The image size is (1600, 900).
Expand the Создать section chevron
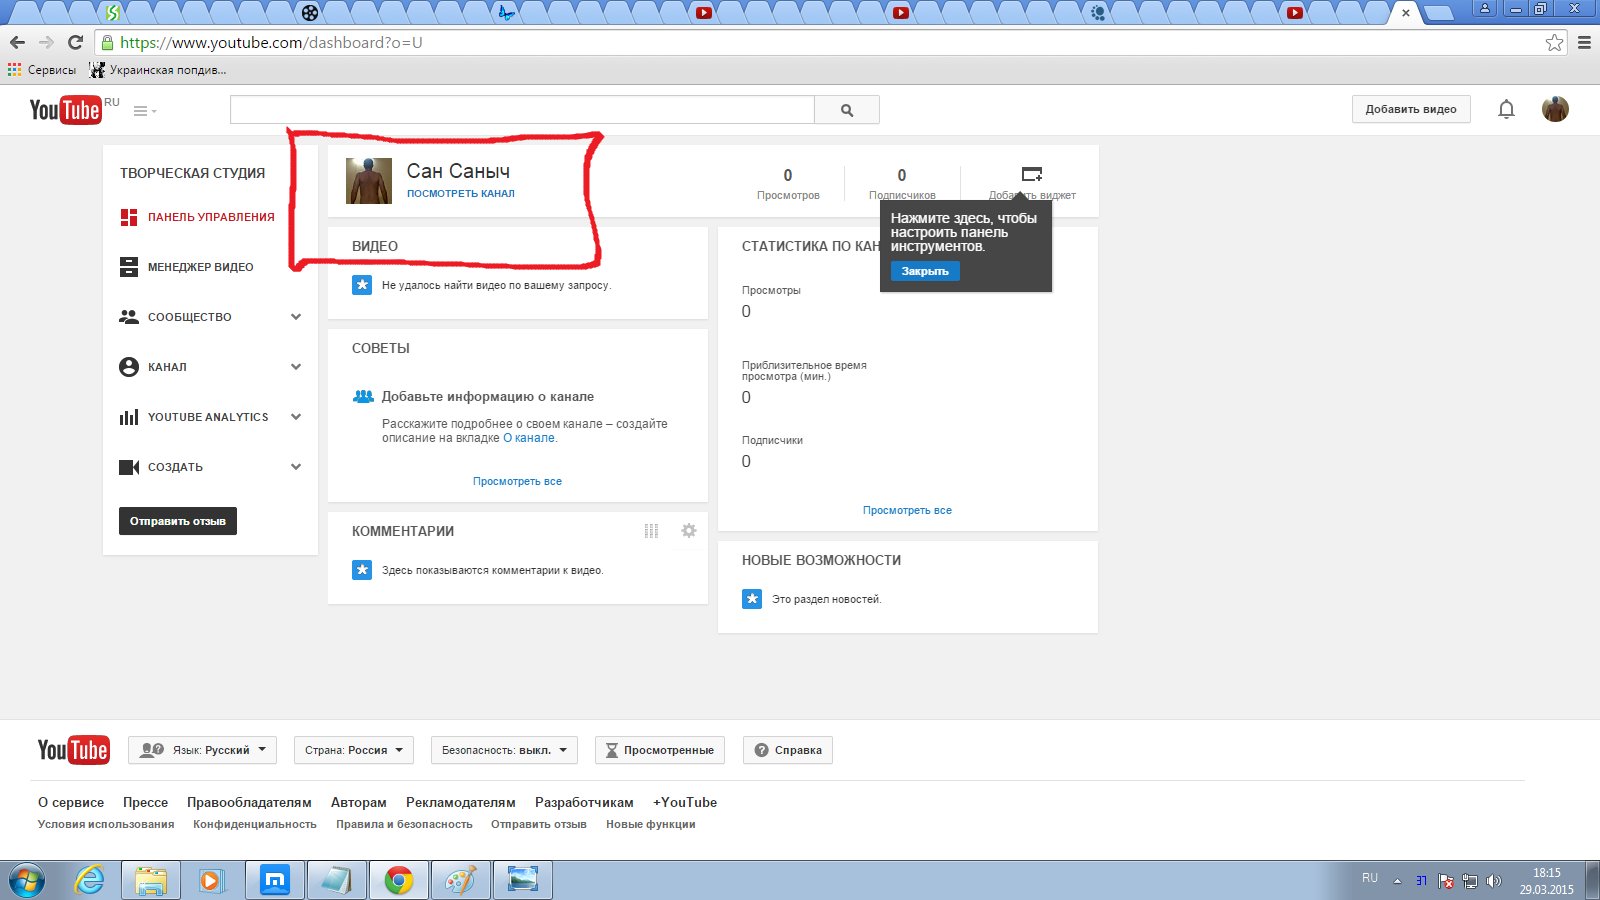pos(296,467)
